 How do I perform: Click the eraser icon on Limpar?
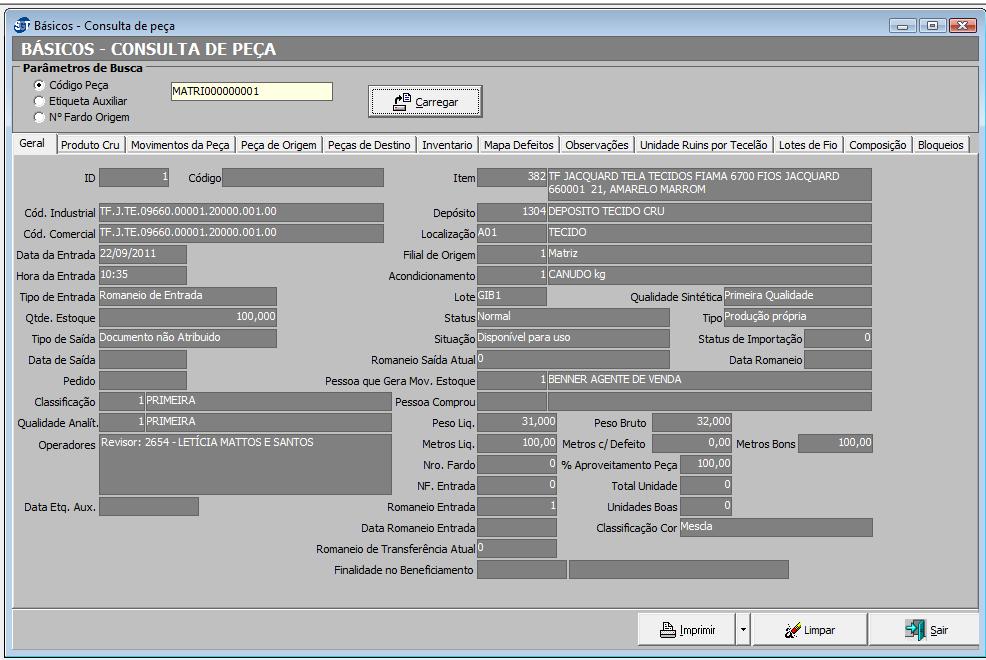793,630
